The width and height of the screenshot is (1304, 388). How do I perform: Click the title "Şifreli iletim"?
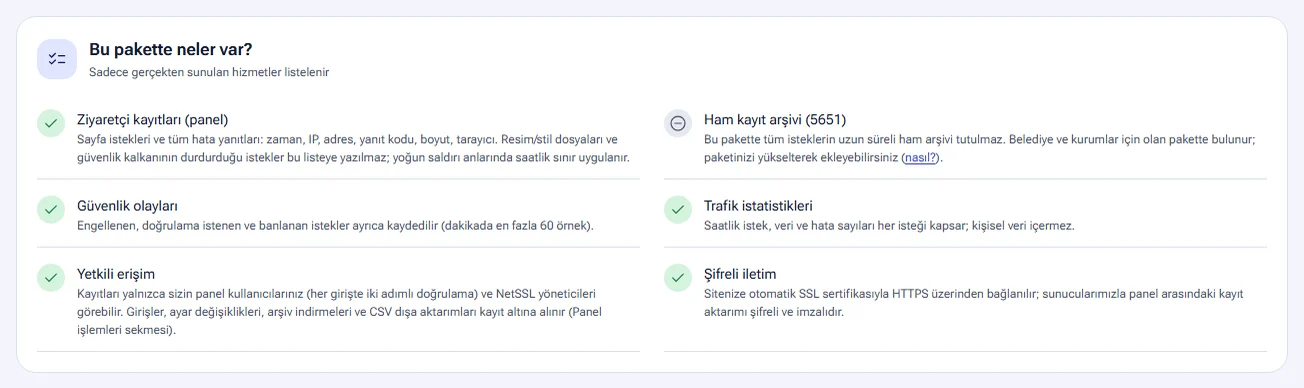click(740, 273)
